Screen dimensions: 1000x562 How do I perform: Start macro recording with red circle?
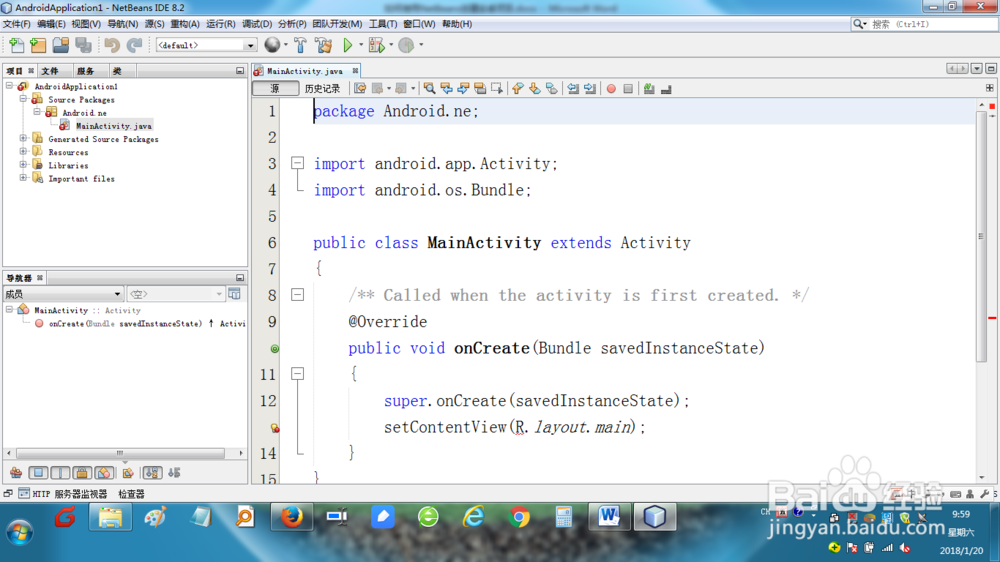point(611,89)
